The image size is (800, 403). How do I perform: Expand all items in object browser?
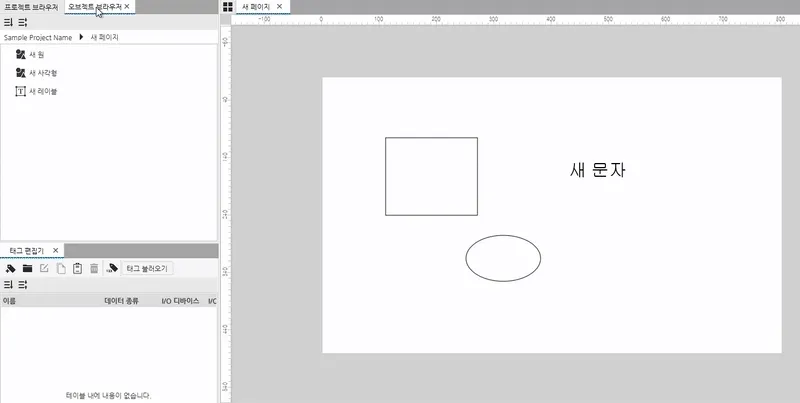coord(9,21)
